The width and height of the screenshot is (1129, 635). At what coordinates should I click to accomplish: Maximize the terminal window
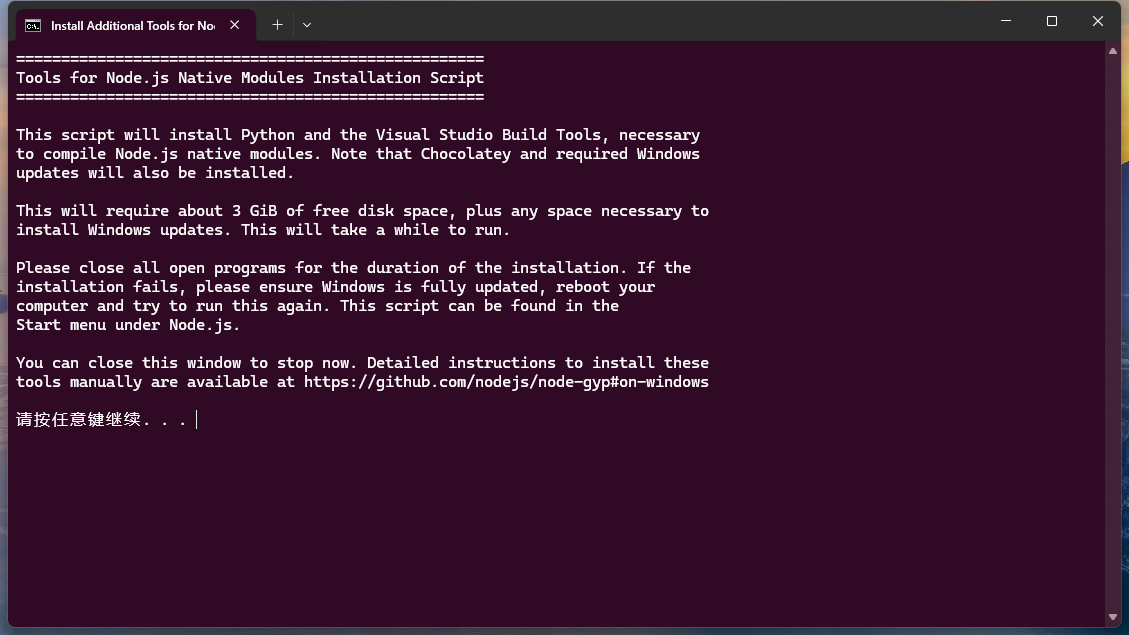tap(1052, 21)
